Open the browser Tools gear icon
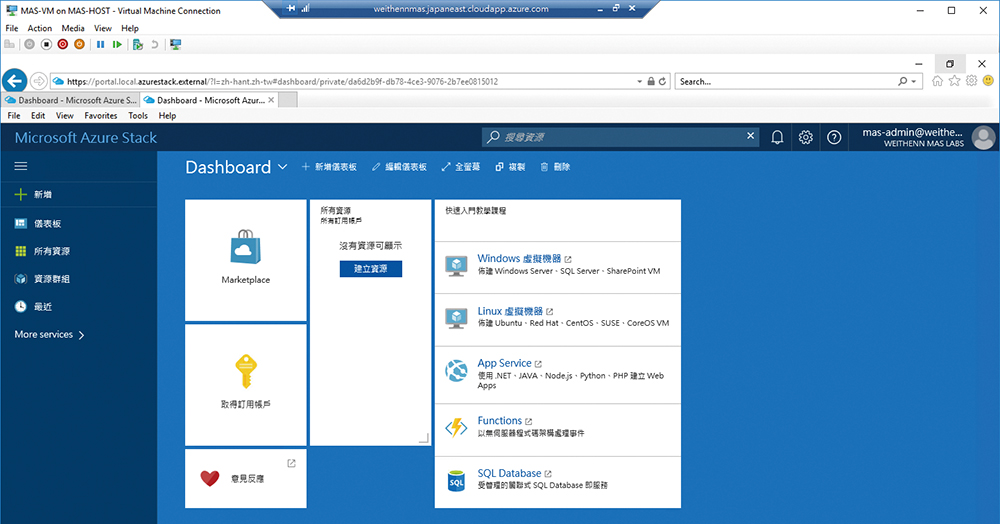This screenshot has width=1000, height=524. click(971, 81)
